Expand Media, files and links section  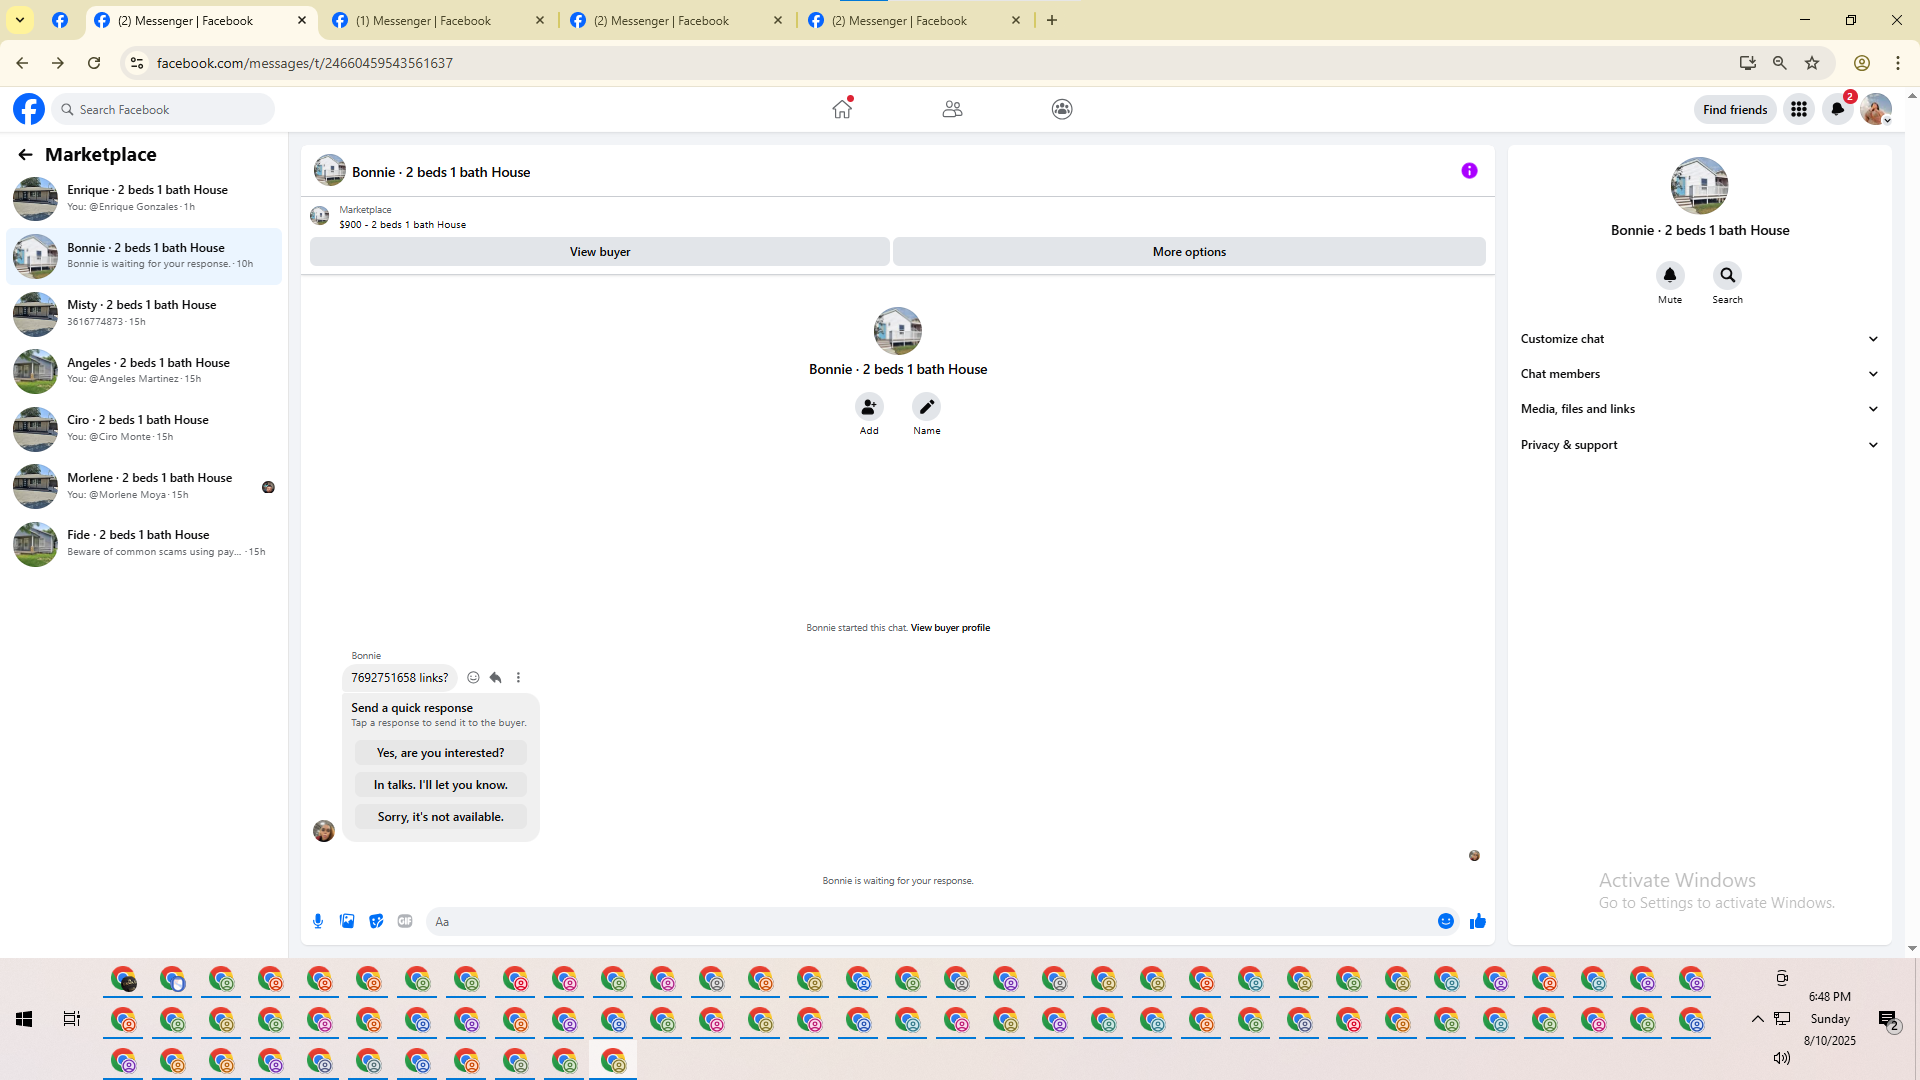(x=1698, y=409)
